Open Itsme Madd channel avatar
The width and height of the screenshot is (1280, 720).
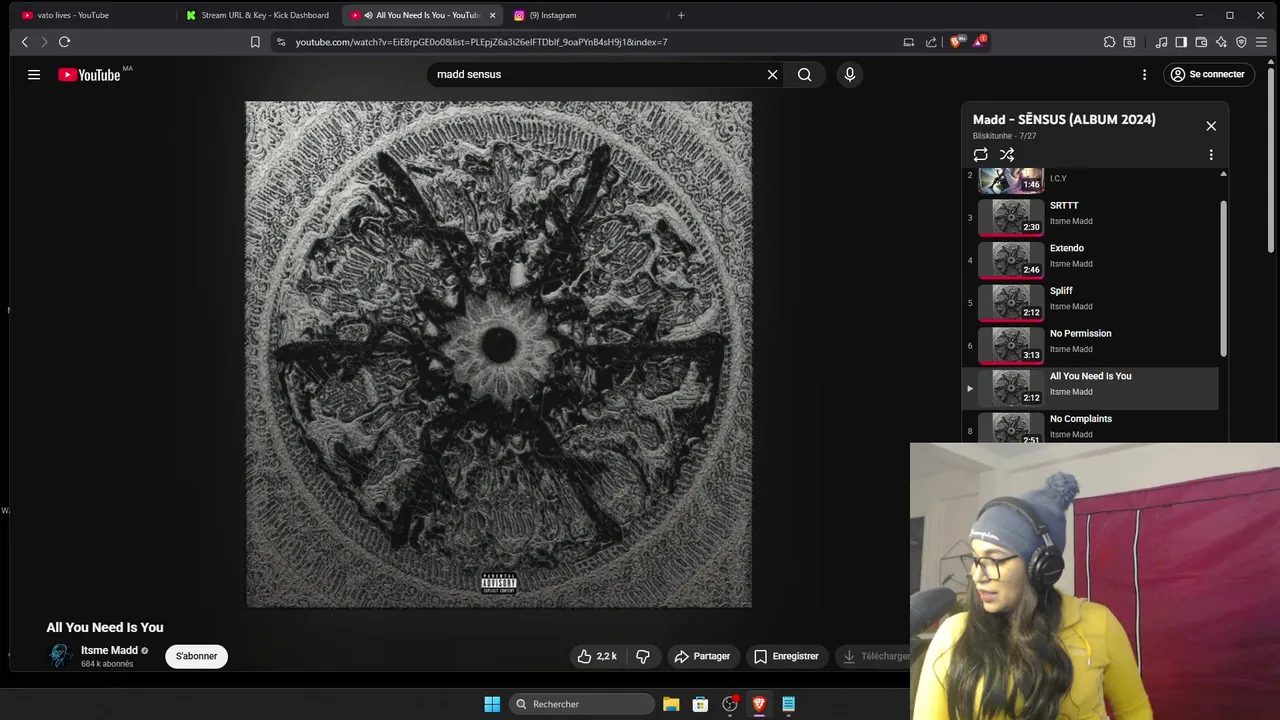click(x=61, y=656)
